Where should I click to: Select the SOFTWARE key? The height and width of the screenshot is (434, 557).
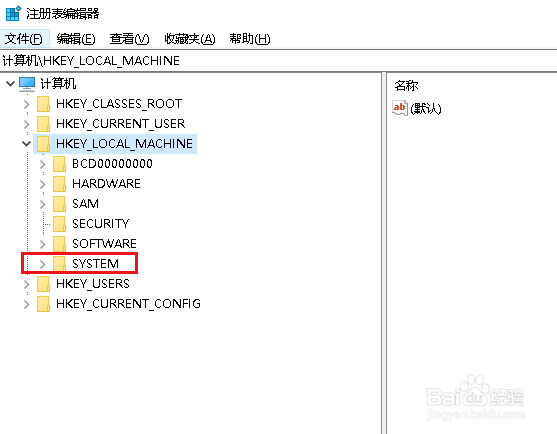click(x=104, y=244)
